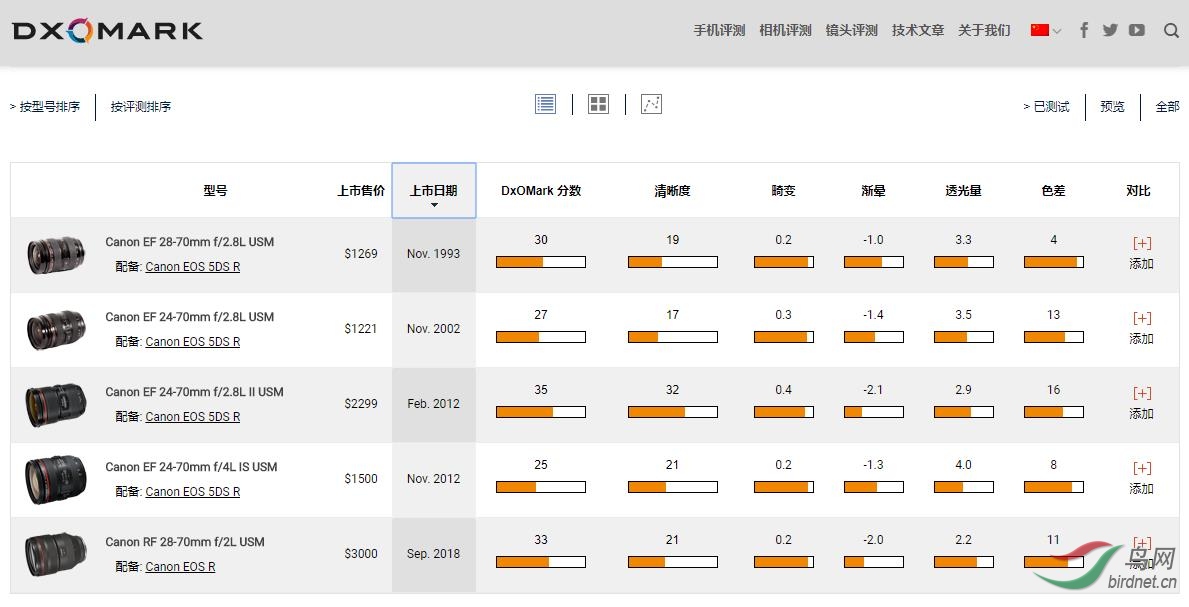Open 镜头评测 menu item
The width and height of the screenshot is (1189, 607).
(x=851, y=30)
